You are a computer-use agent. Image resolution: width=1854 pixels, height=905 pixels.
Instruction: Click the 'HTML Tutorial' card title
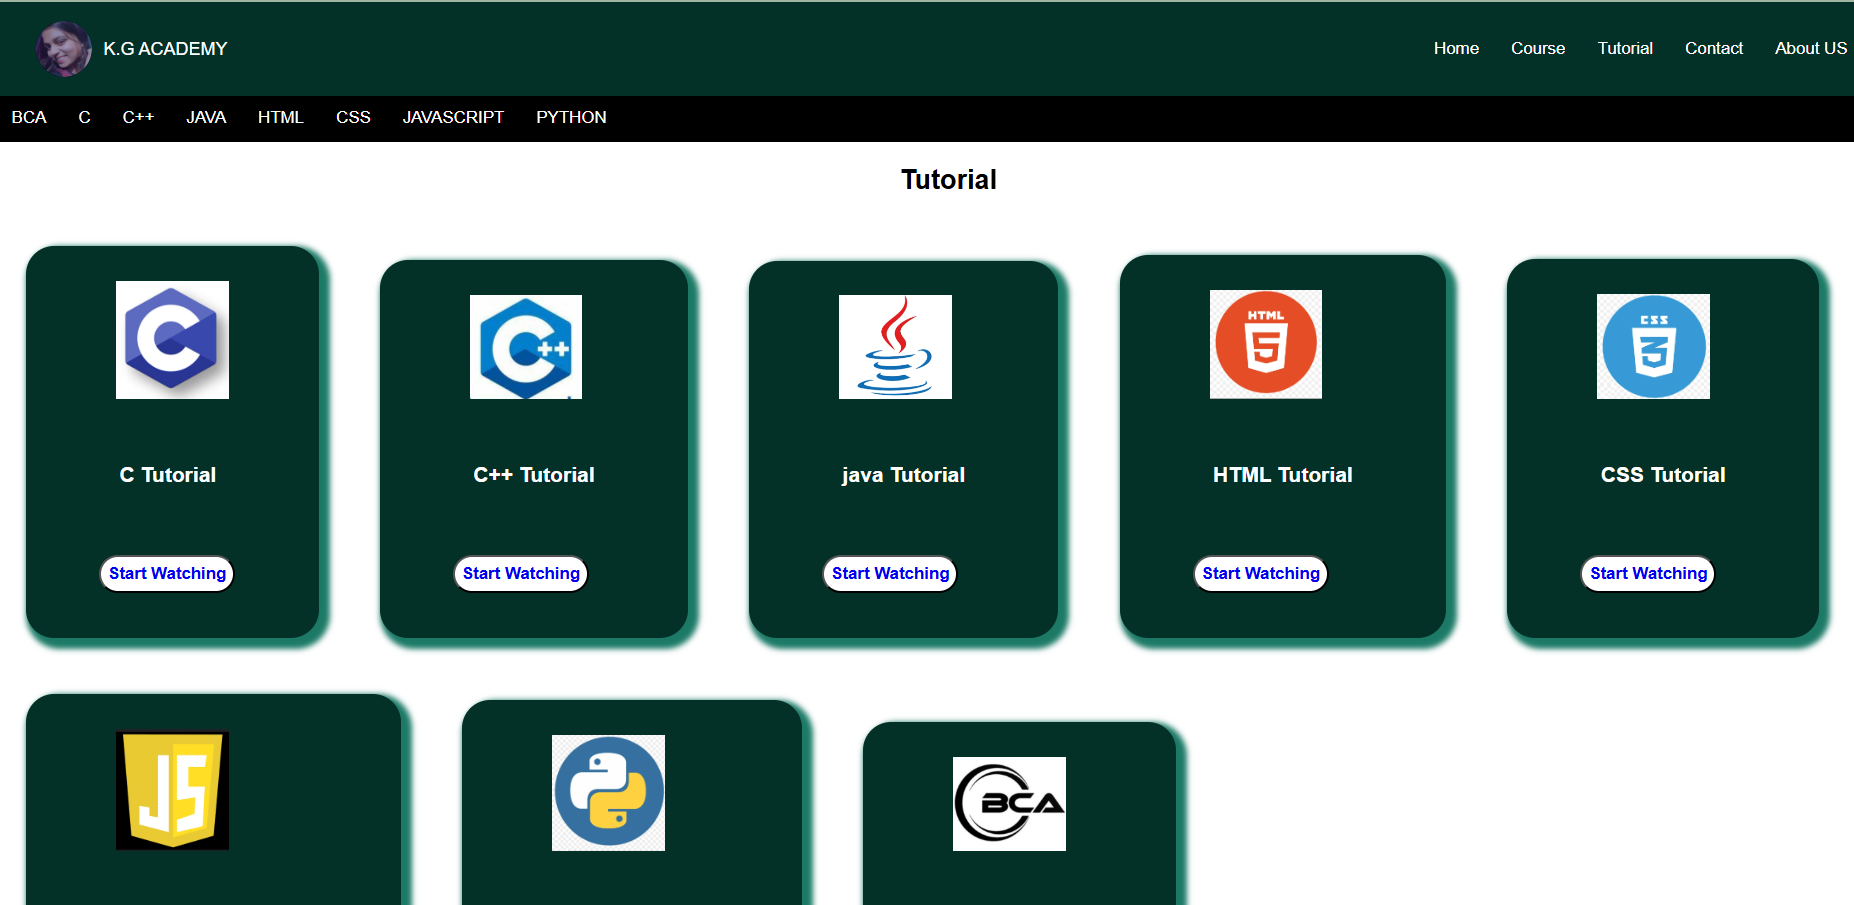(x=1283, y=475)
